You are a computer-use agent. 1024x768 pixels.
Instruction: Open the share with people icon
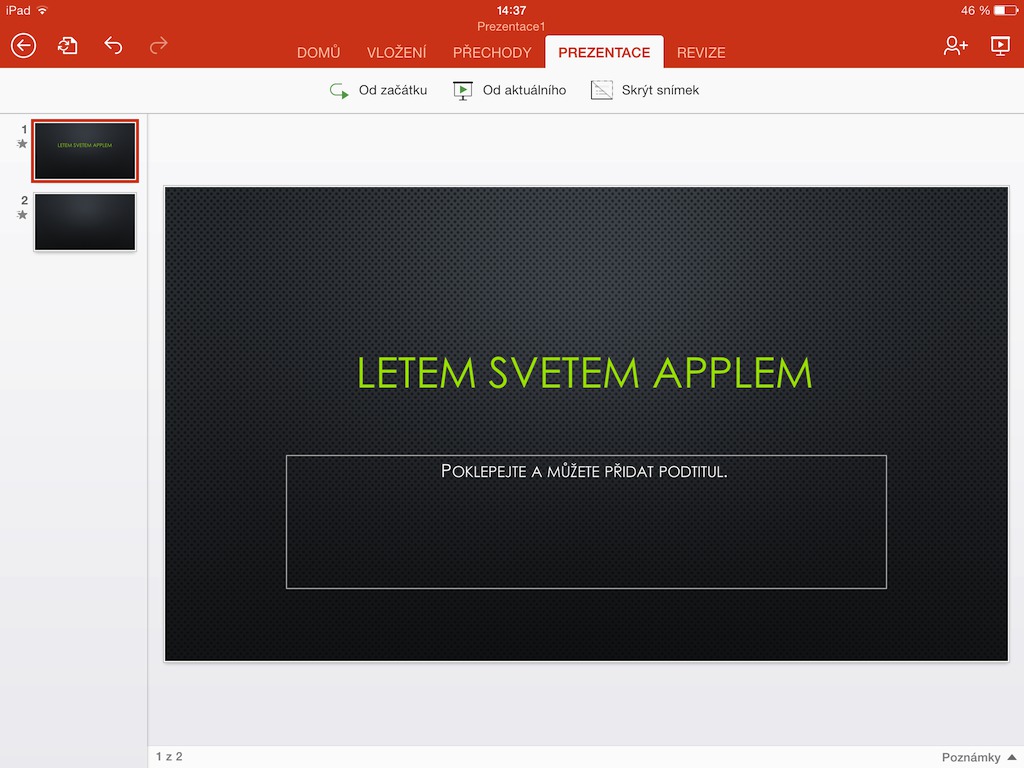pos(955,45)
